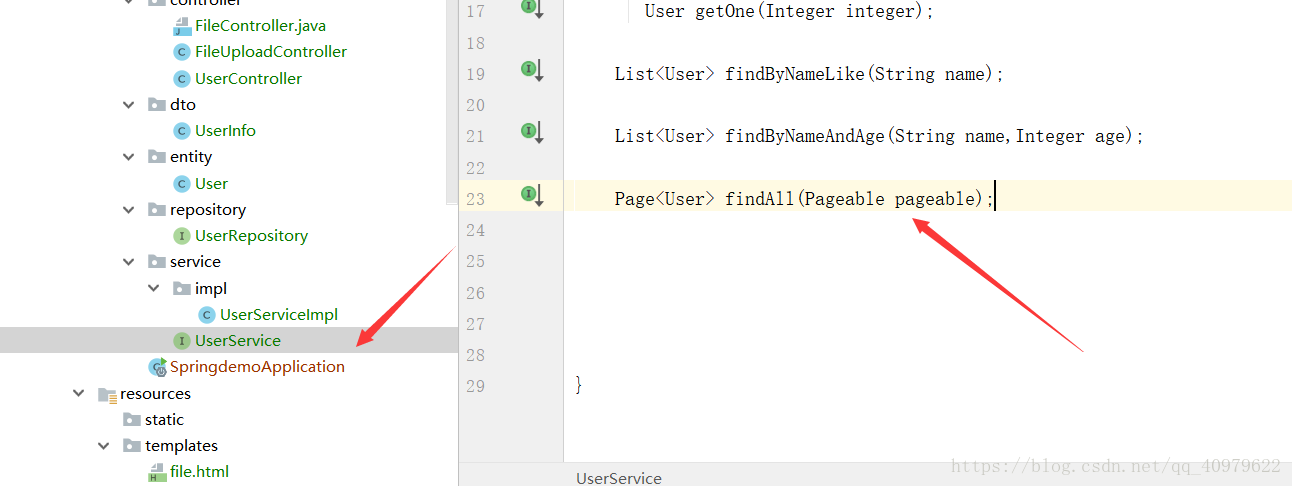Click getOne method name on line 17
Viewport: 1292px width, 486px height.
pyautogui.click(x=725, y=11)
